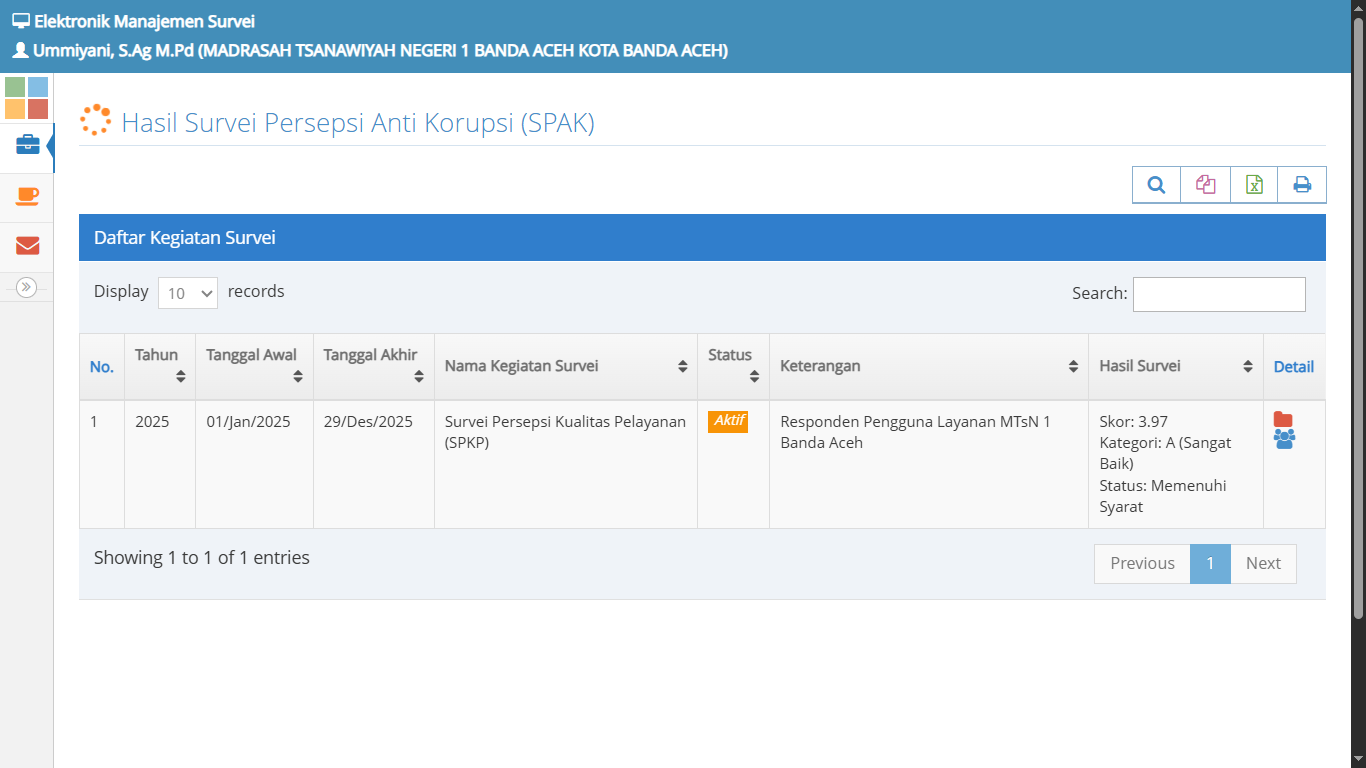Screen dimensions: 1366x768
Task: Click the copy table toolbar icon
Action: pyautogui.click(x=1205, y=185)
